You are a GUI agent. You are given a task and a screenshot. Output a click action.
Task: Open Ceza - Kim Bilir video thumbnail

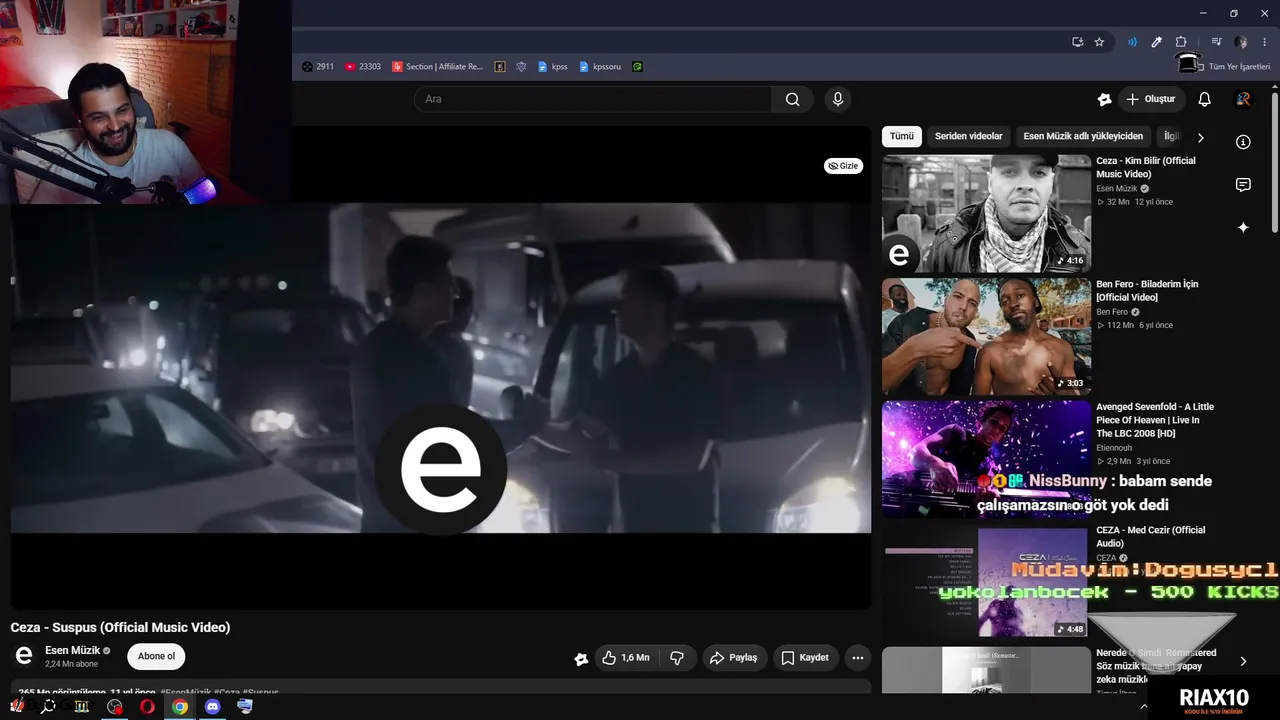[986, 213]
